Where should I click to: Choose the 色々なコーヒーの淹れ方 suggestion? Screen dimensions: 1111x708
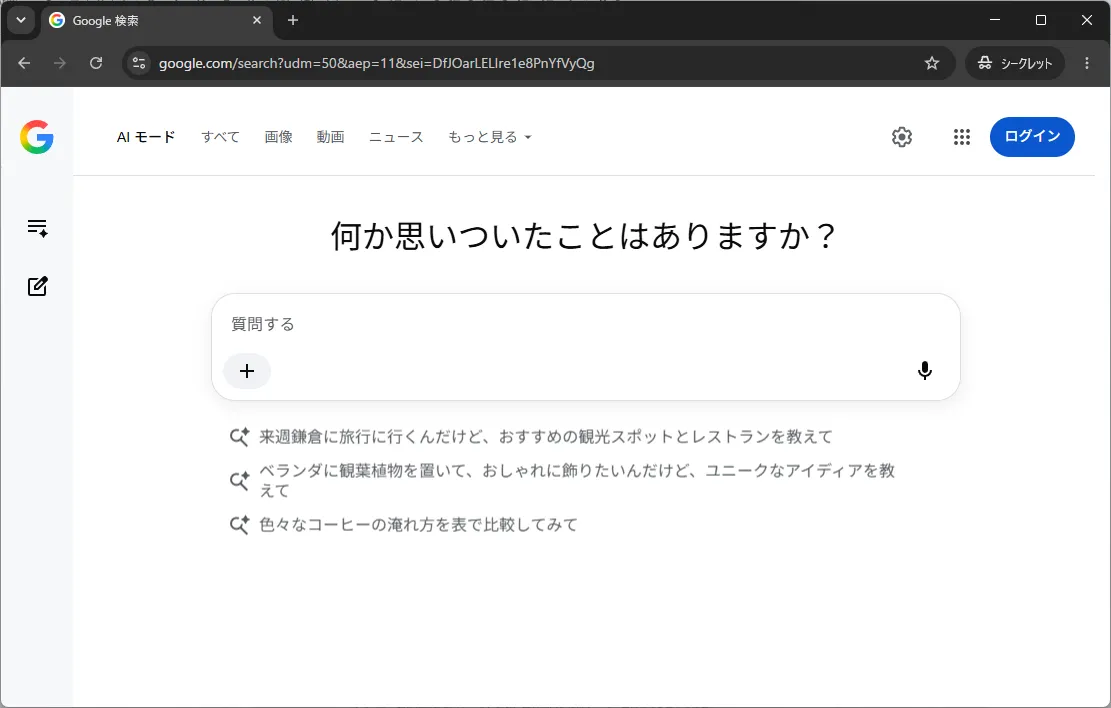pyautogui.click(x=418, y=524)
